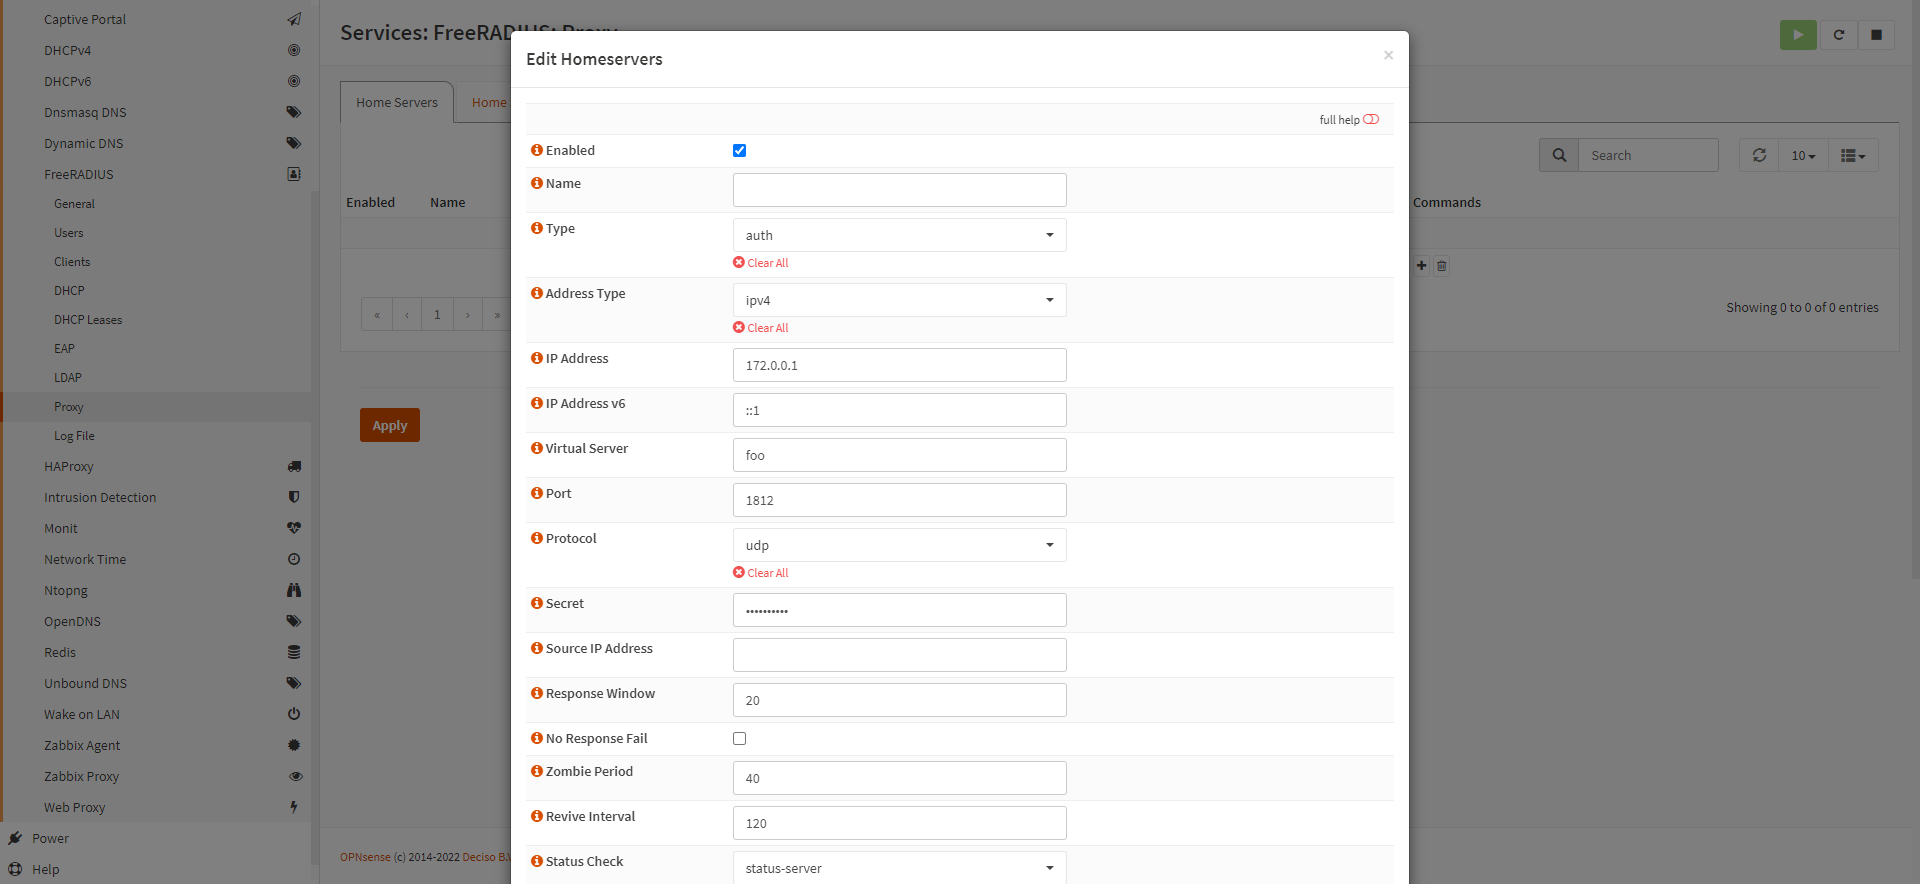Click the info icon beside IP Address v6
The height and width of the screenshot is (884, 1920).
tap(537, 403)
